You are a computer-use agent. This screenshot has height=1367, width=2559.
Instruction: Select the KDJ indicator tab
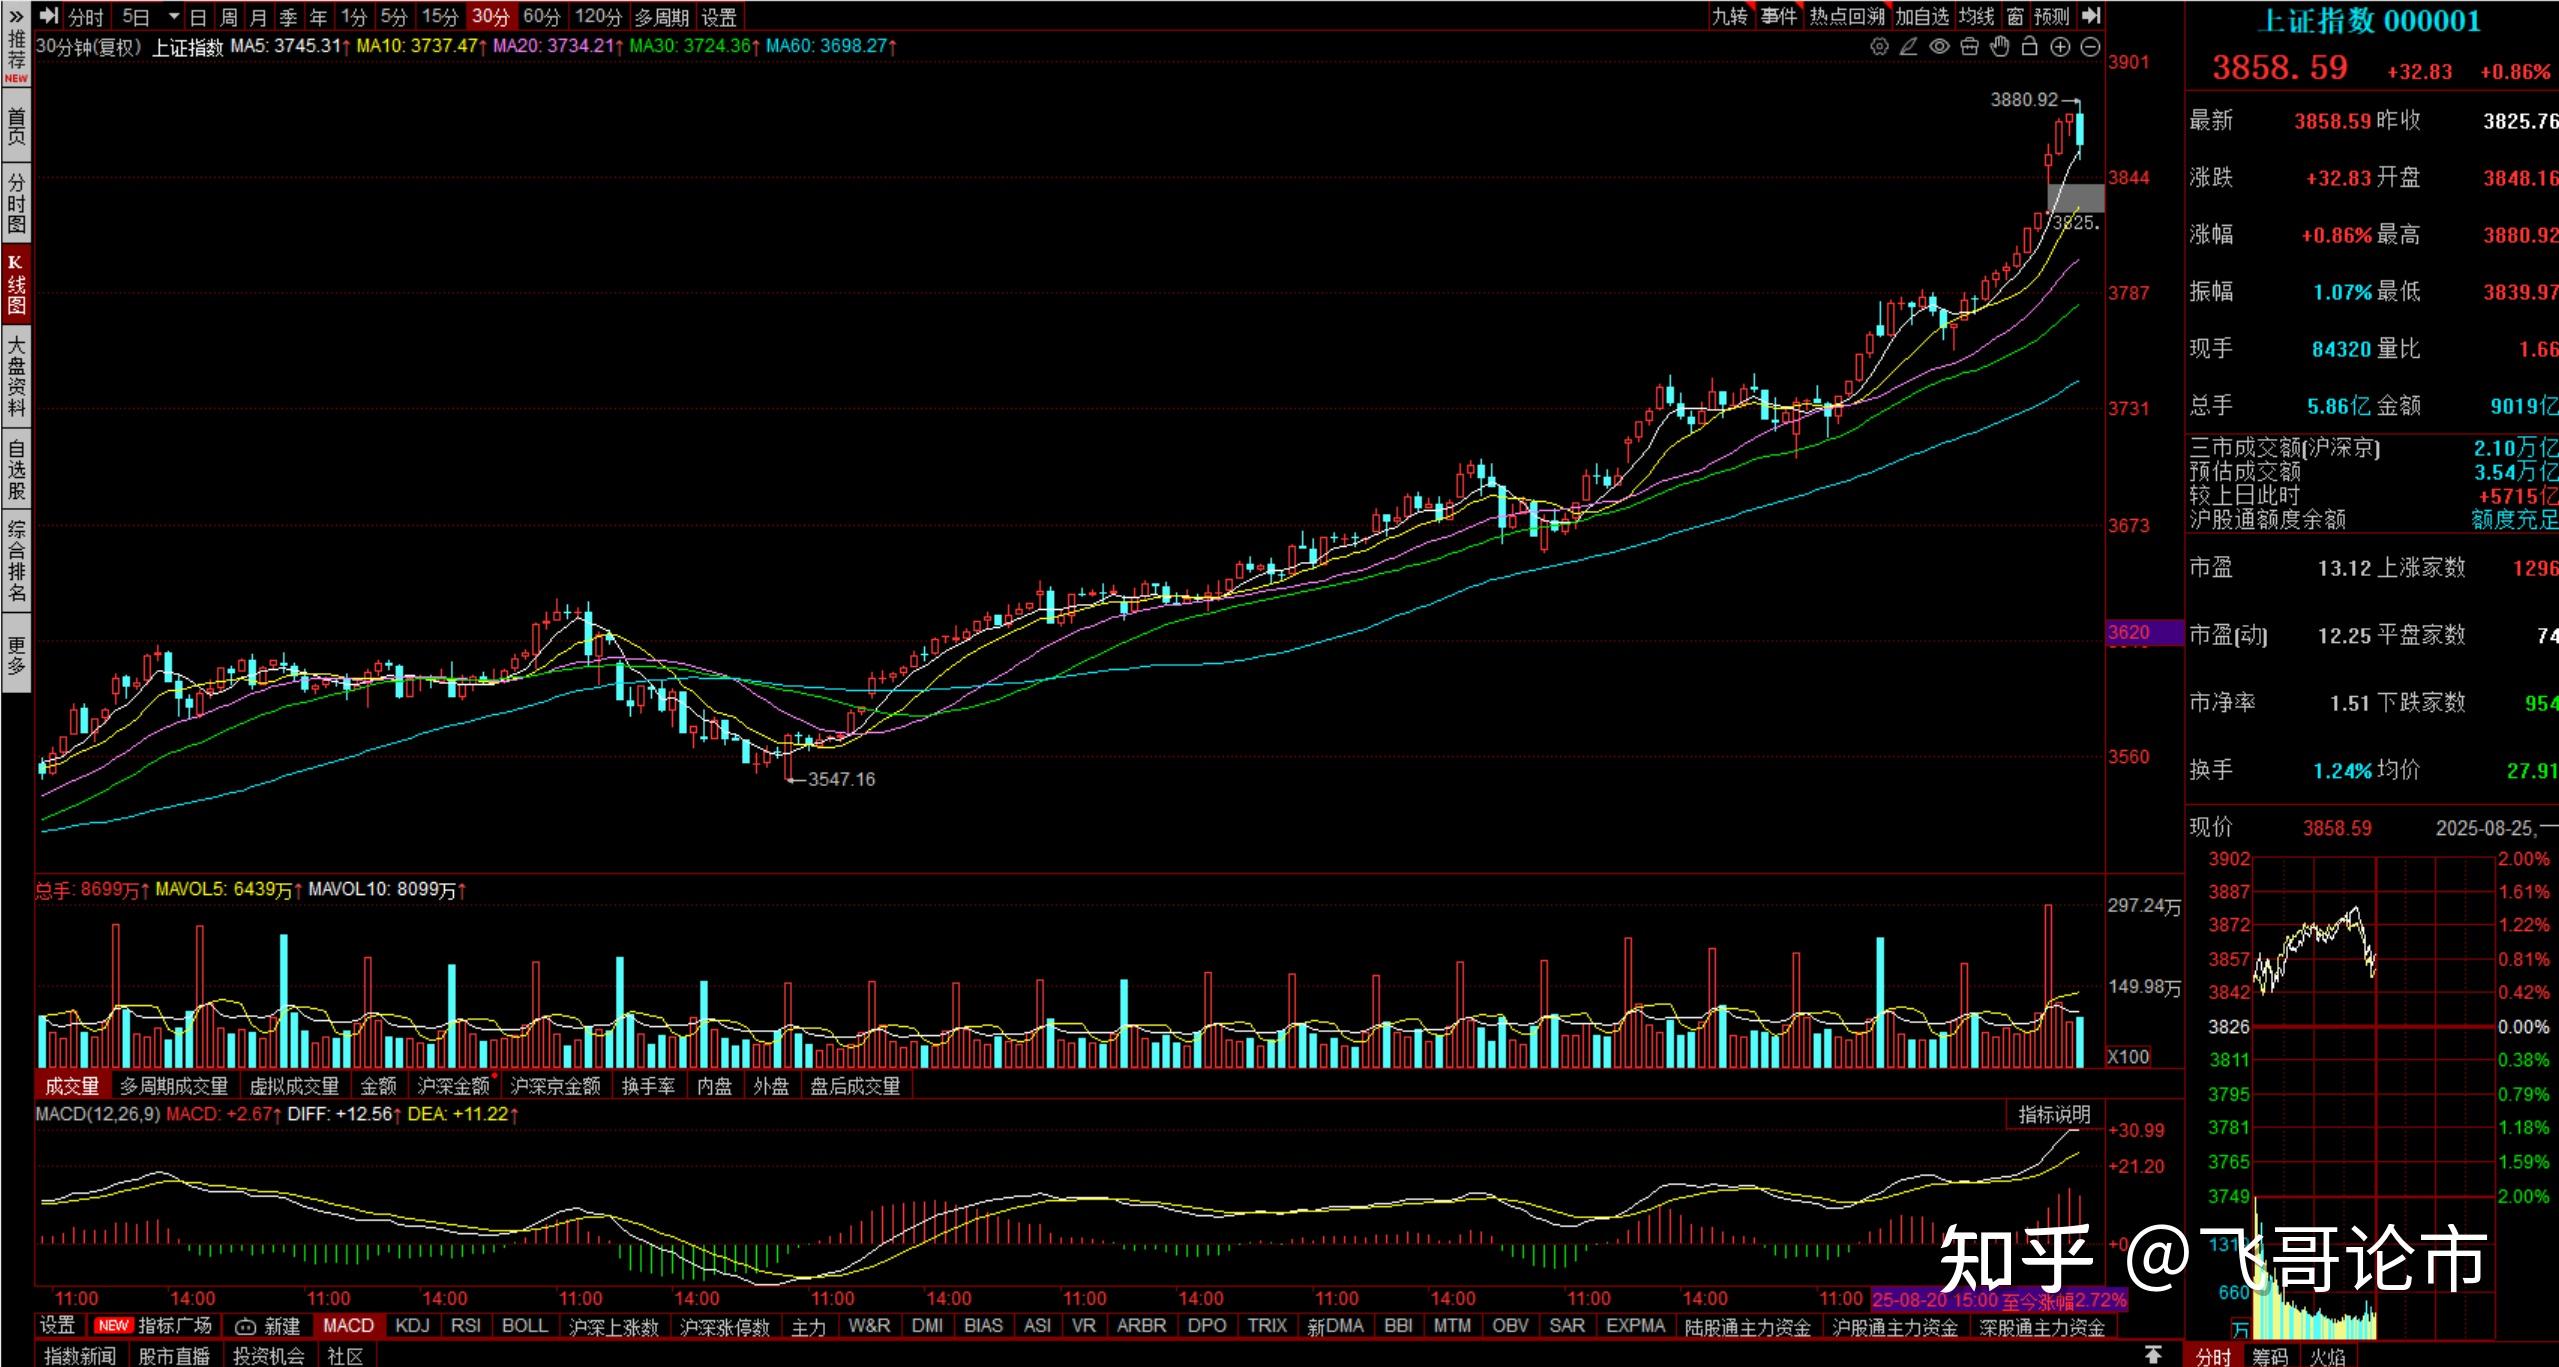[x=412, y=1326]
